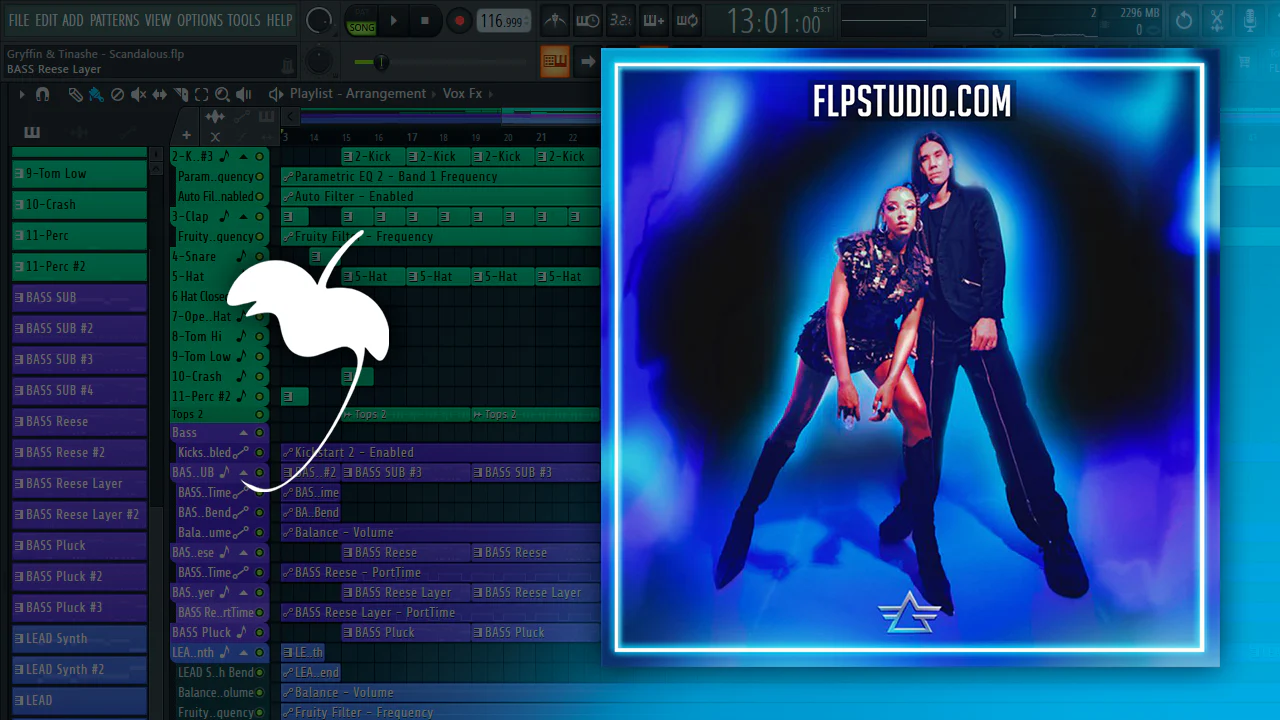Select the Slip tool
Screen dimensions: 1280x720
[160, 94]
